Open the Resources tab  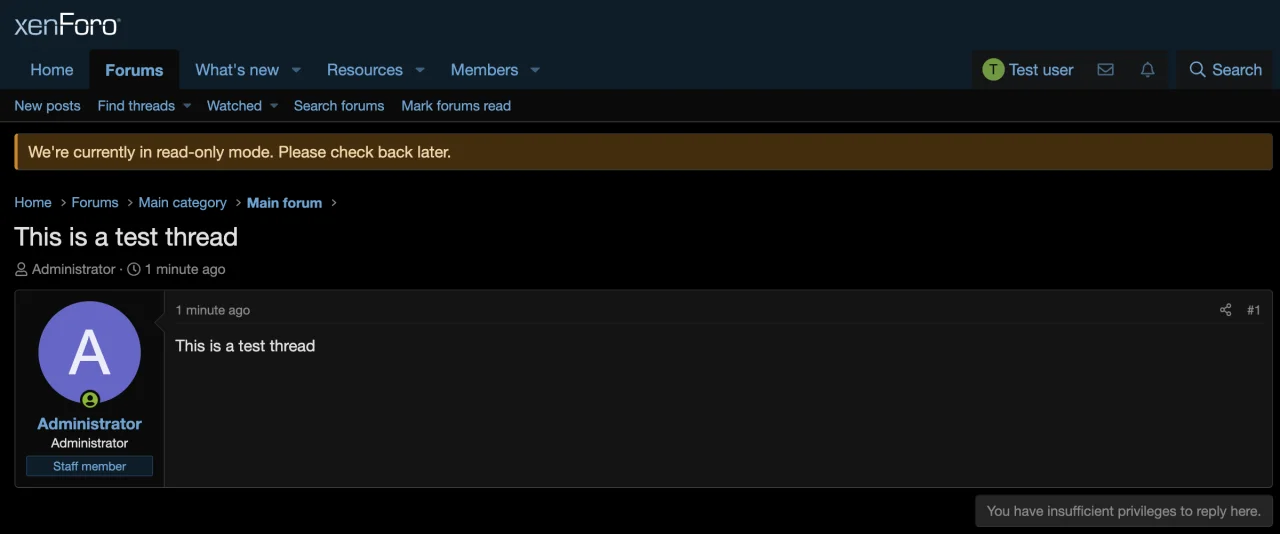coord(365,70)
